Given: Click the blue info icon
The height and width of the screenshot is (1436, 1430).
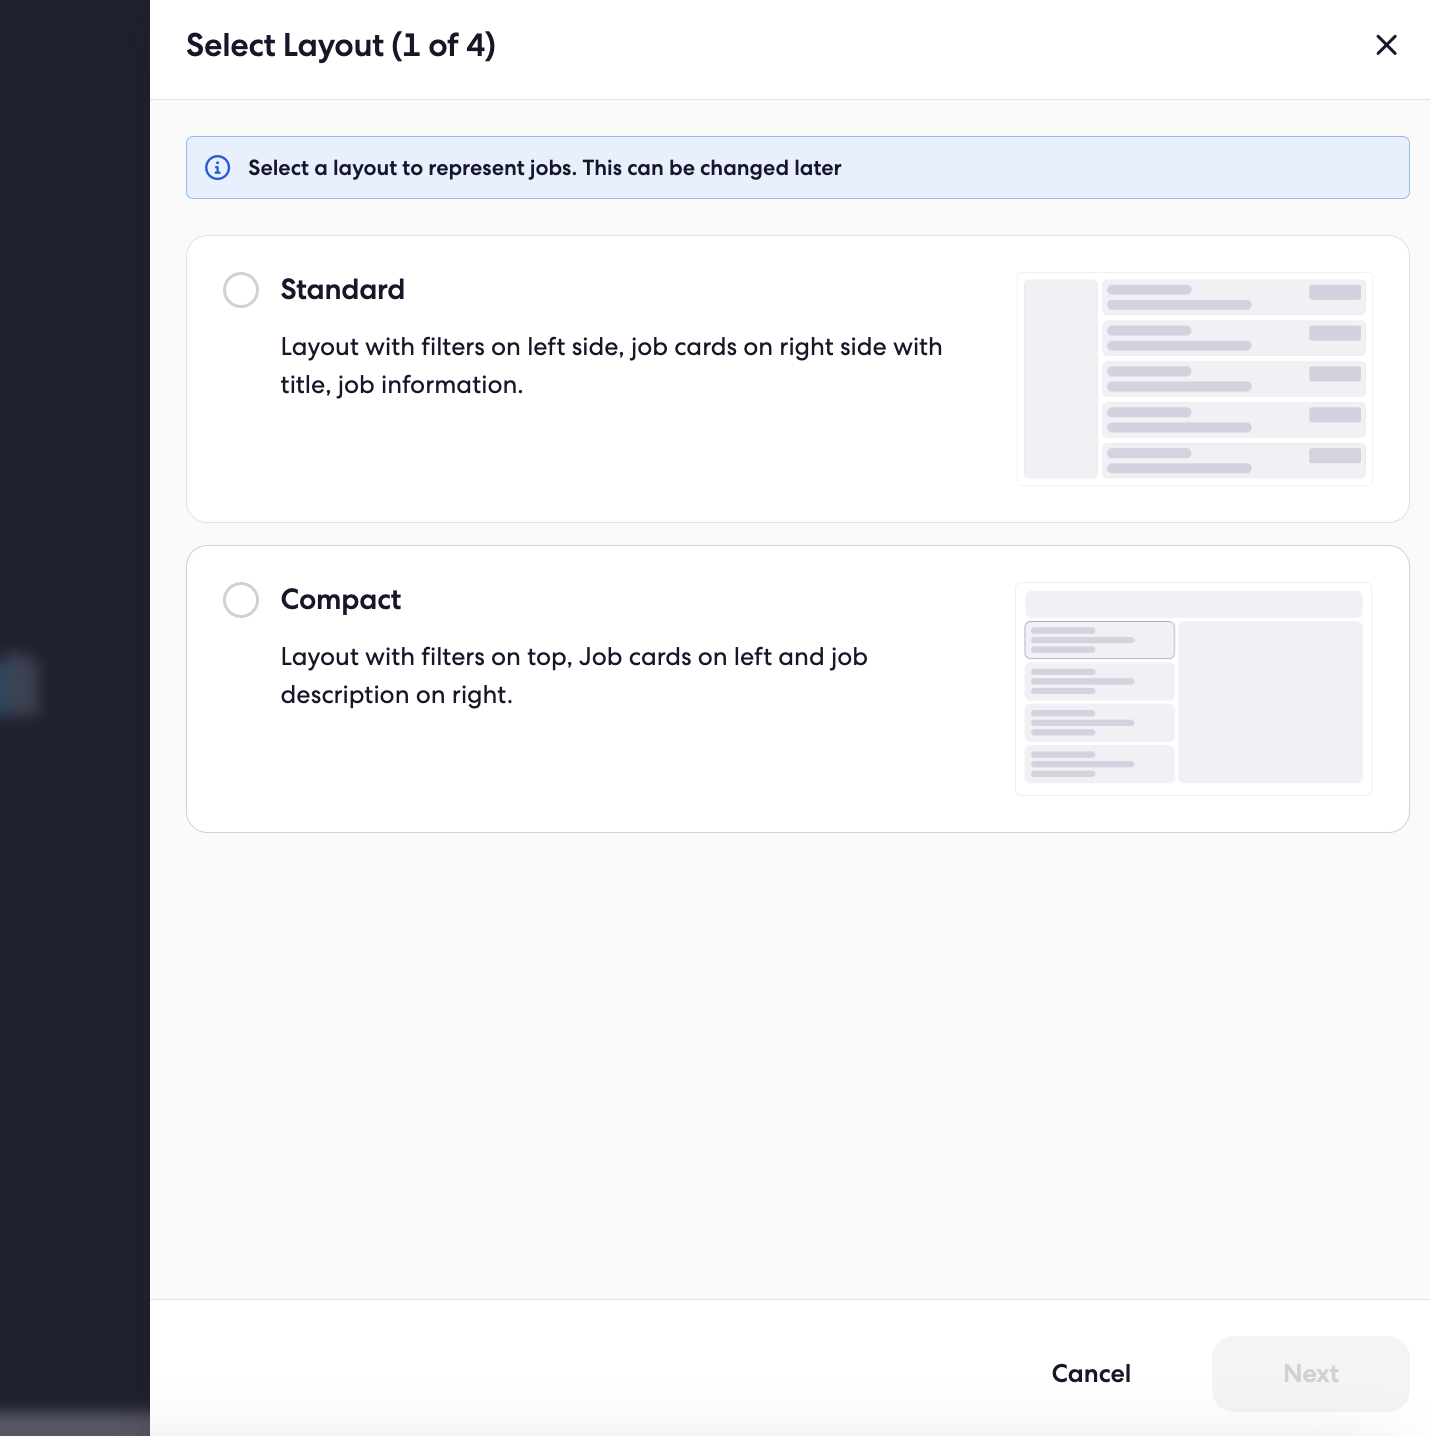Looking at the screenshot, I should click(x=217, y=167).
